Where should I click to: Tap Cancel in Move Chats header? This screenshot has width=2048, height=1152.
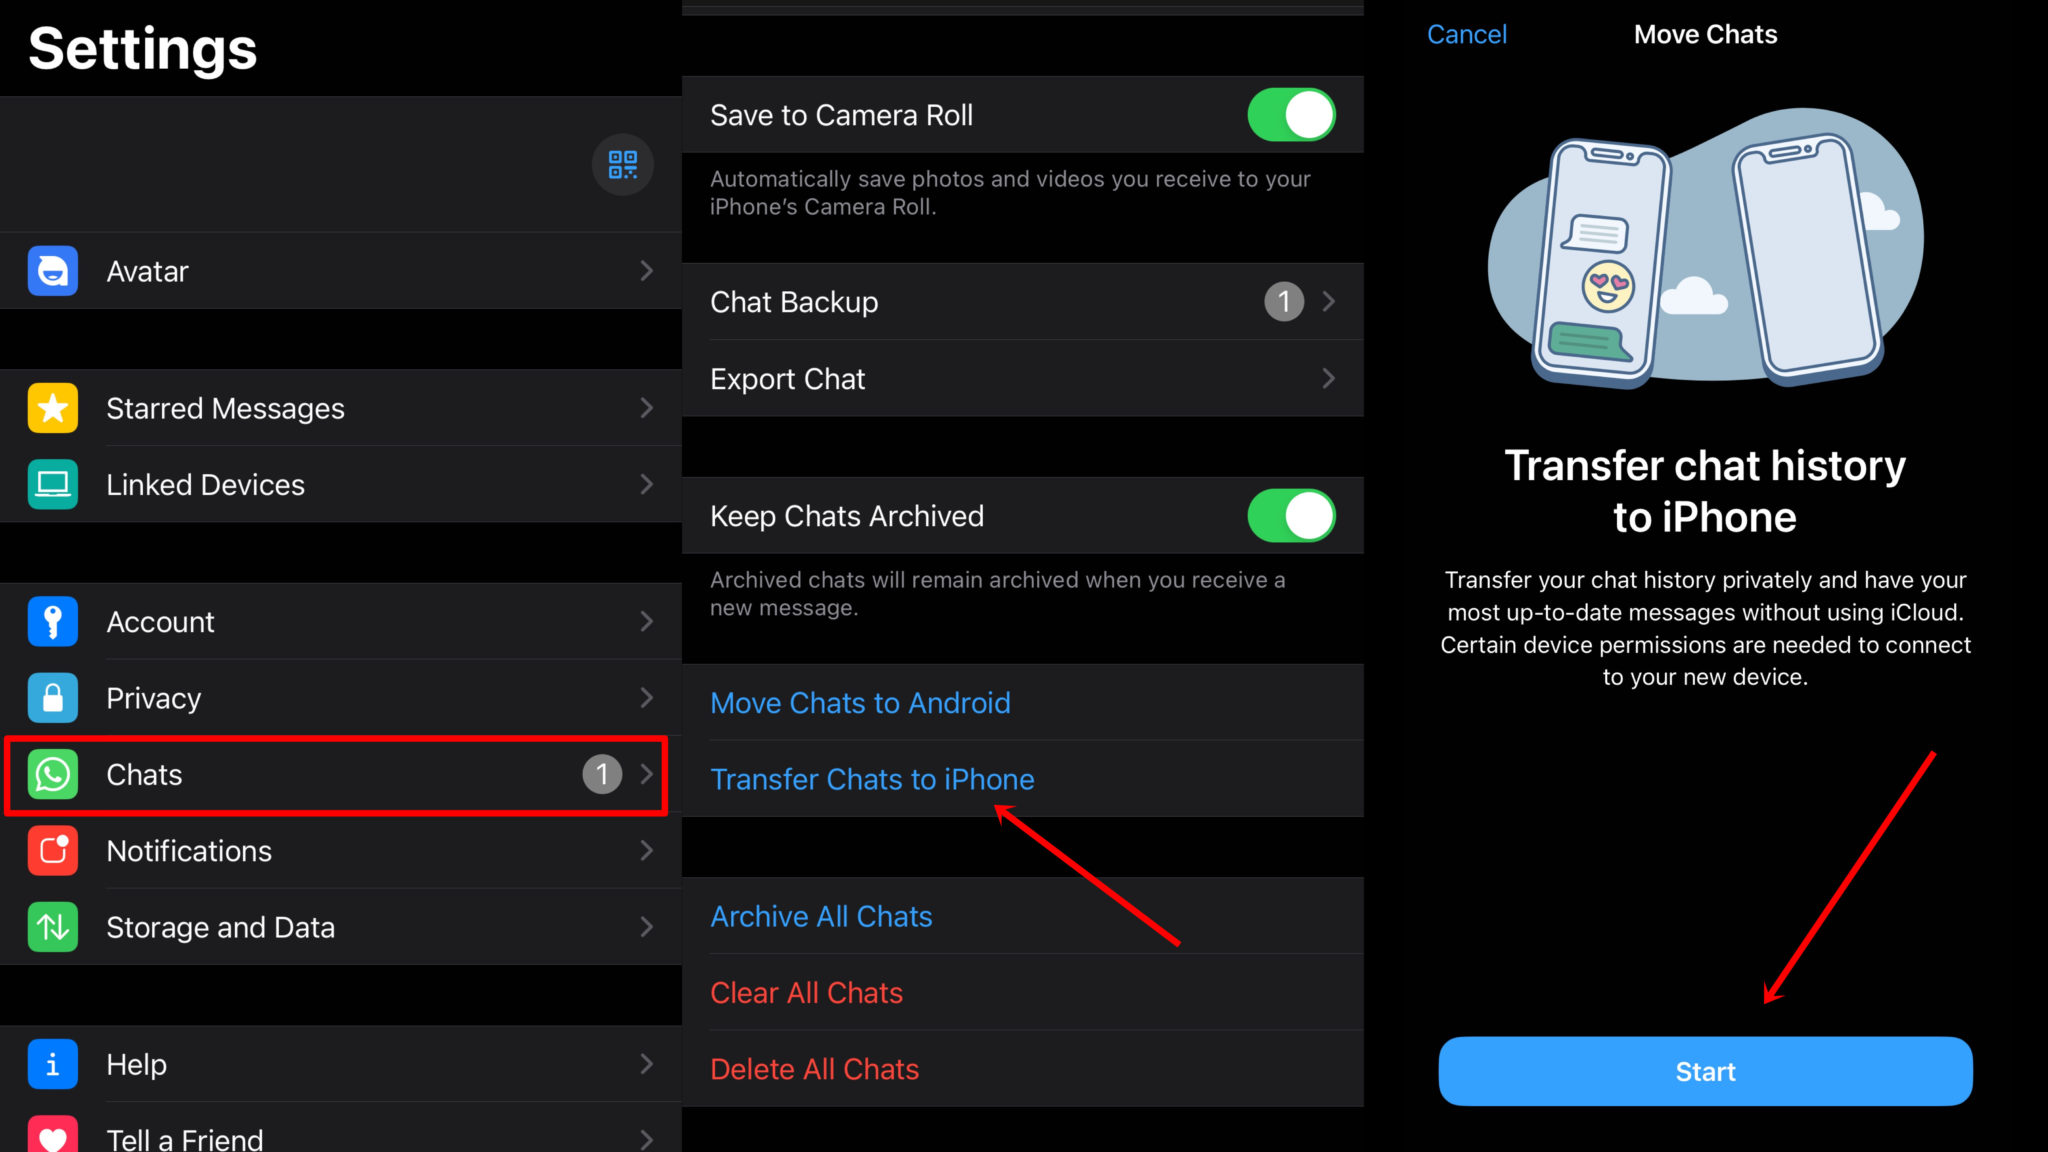click(x=1466, y=35)
